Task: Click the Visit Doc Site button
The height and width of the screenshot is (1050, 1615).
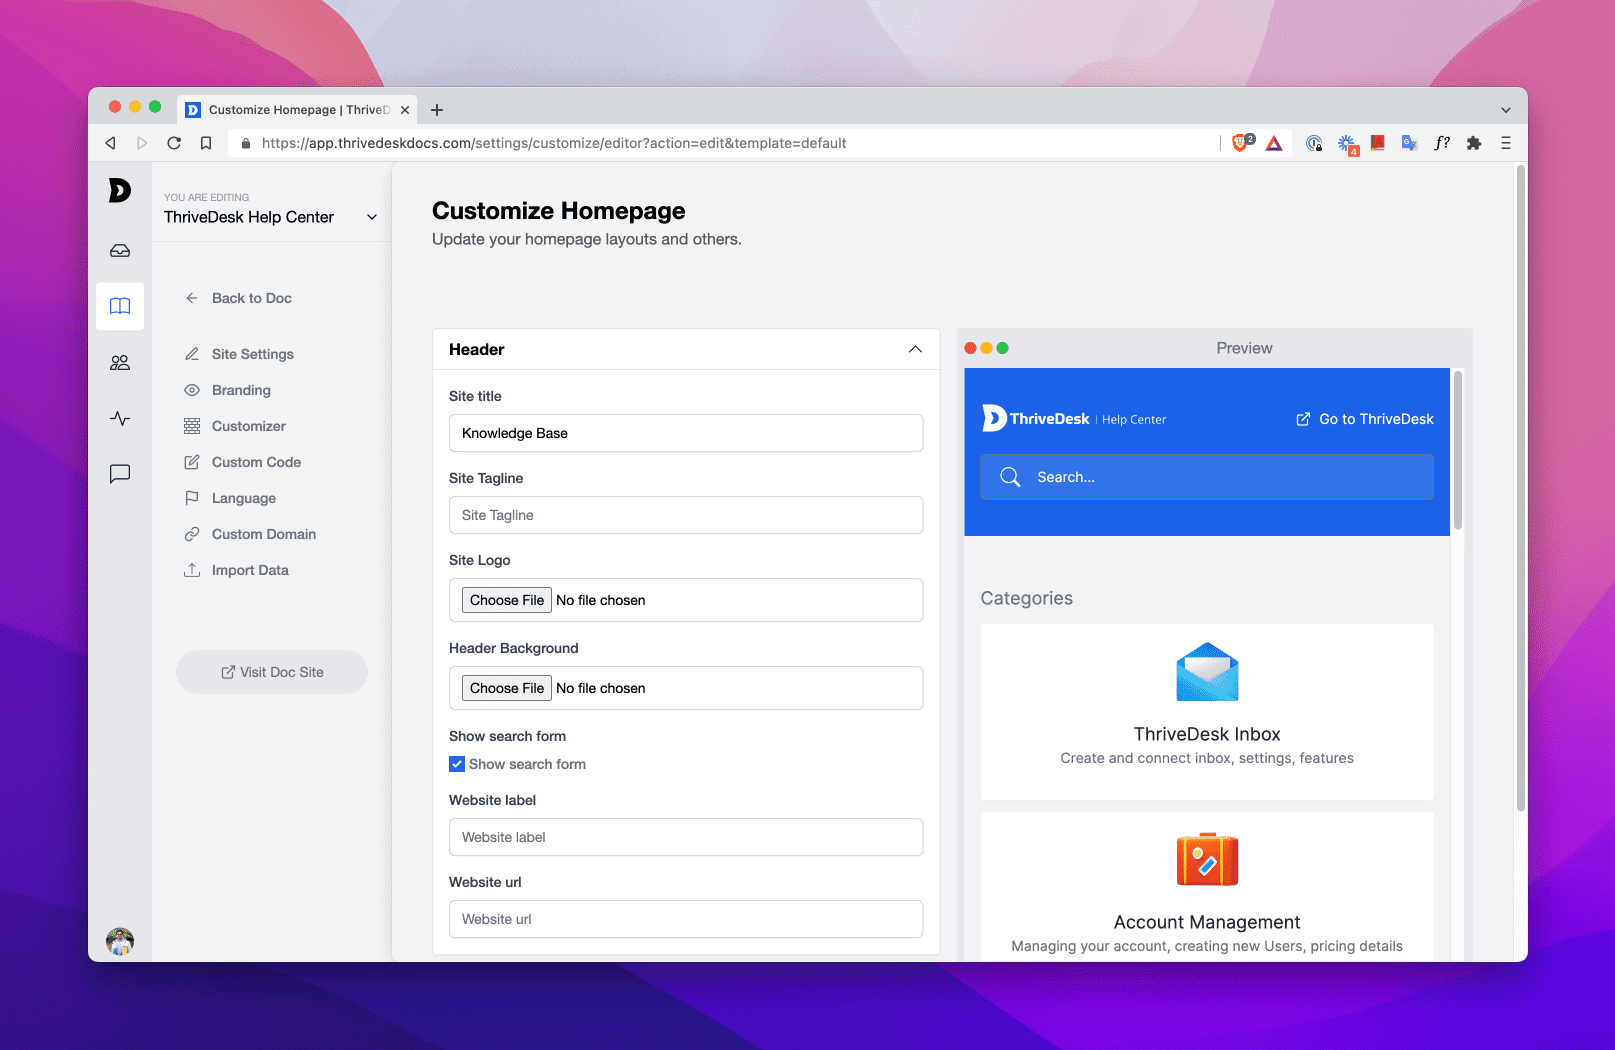Action: pyautogui.click(x=272, y=672)
